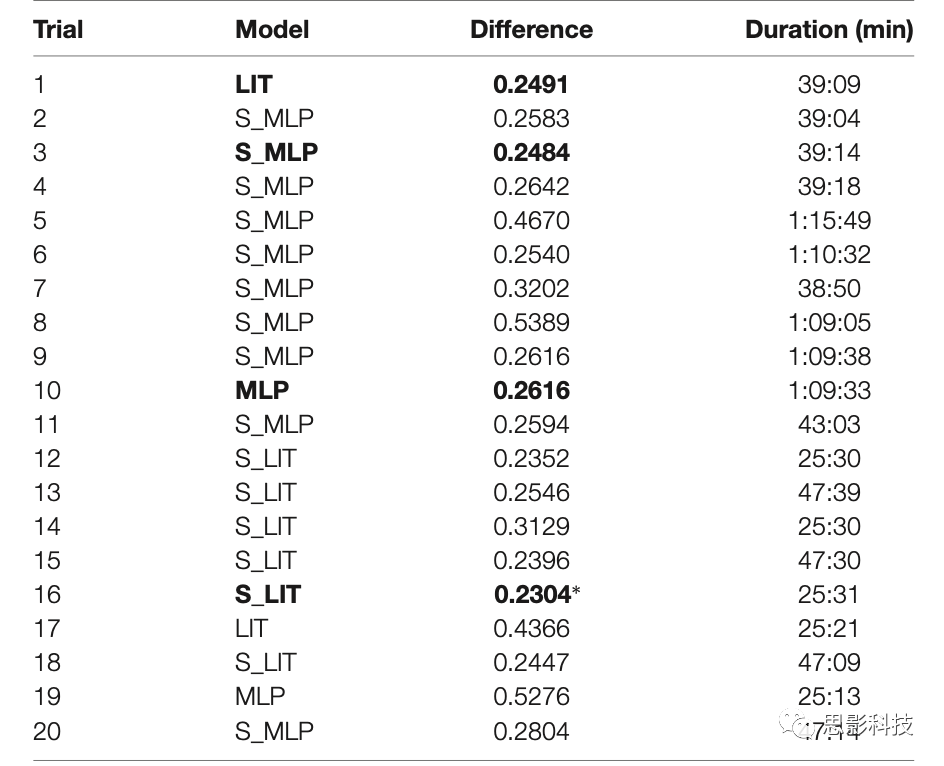944x766 pixels.
Task: Click the bold 0.2484 difference value
Action: pyautogui.click(x=531, y=153)
